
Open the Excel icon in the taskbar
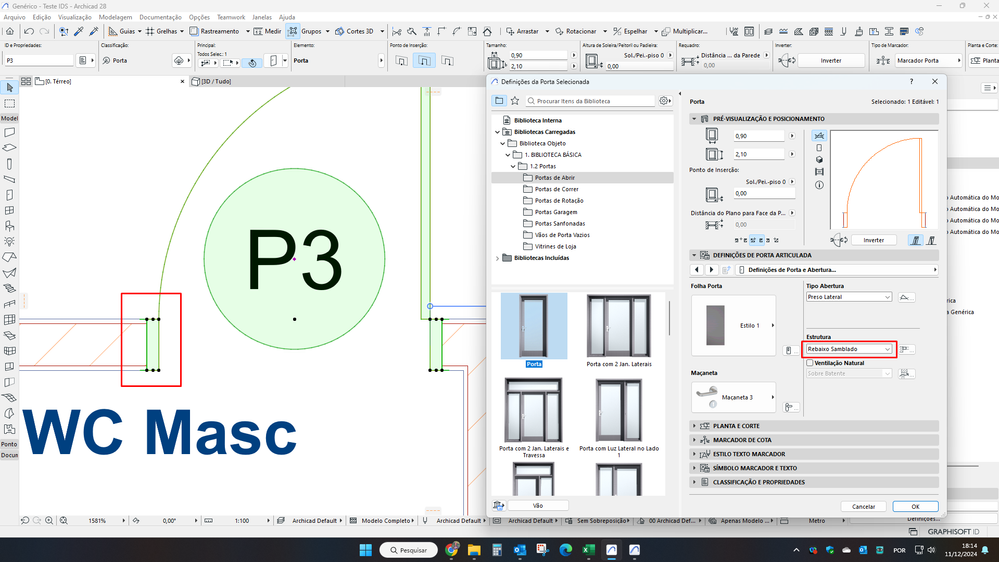click(x=589, y=549)
